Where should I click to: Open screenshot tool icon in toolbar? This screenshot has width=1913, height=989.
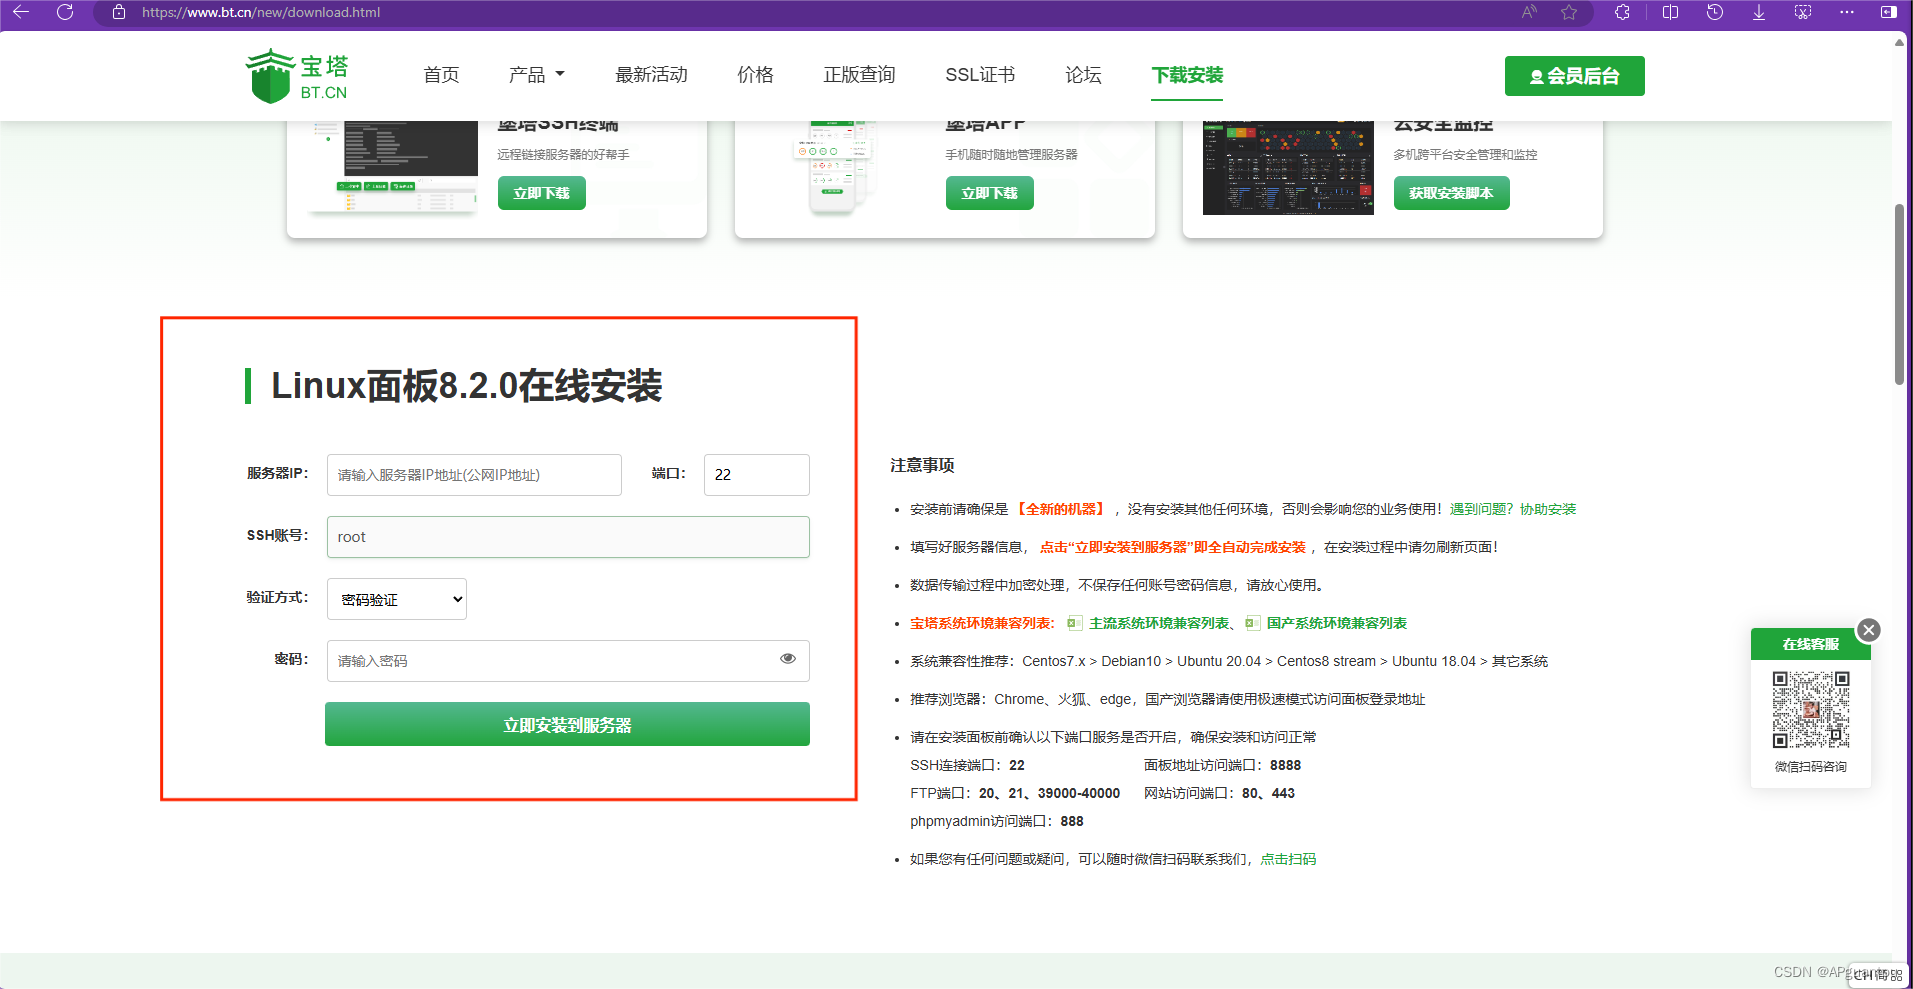pyautogui.click(x=1803, y=12)
